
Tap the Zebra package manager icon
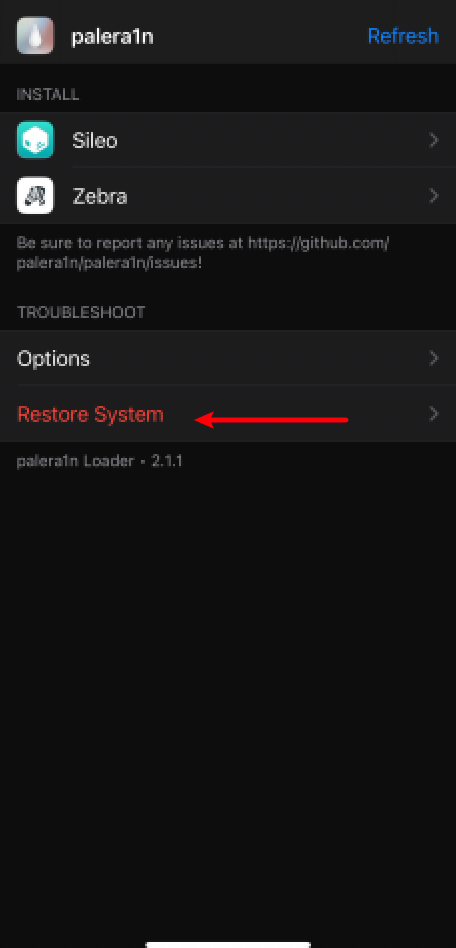(x=35, y=195)
